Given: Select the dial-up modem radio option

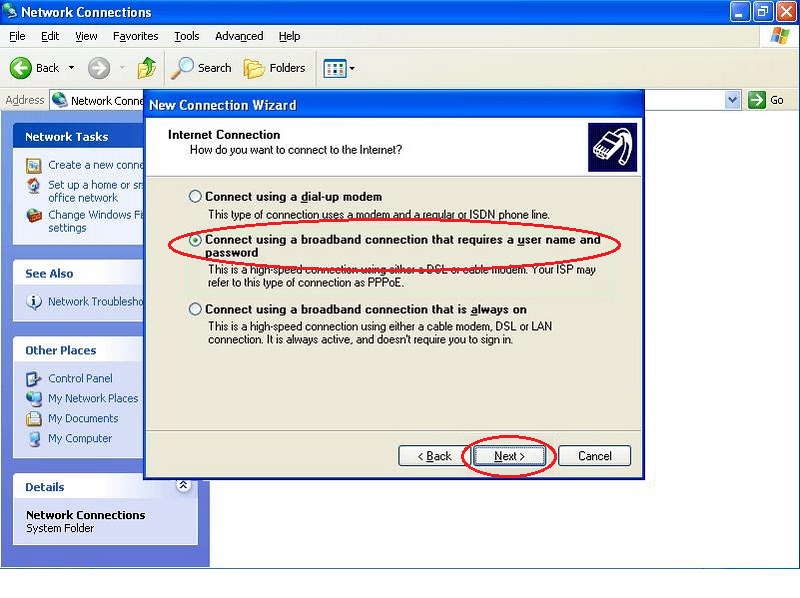Looking at the screenshot, I should pos(195,196).
